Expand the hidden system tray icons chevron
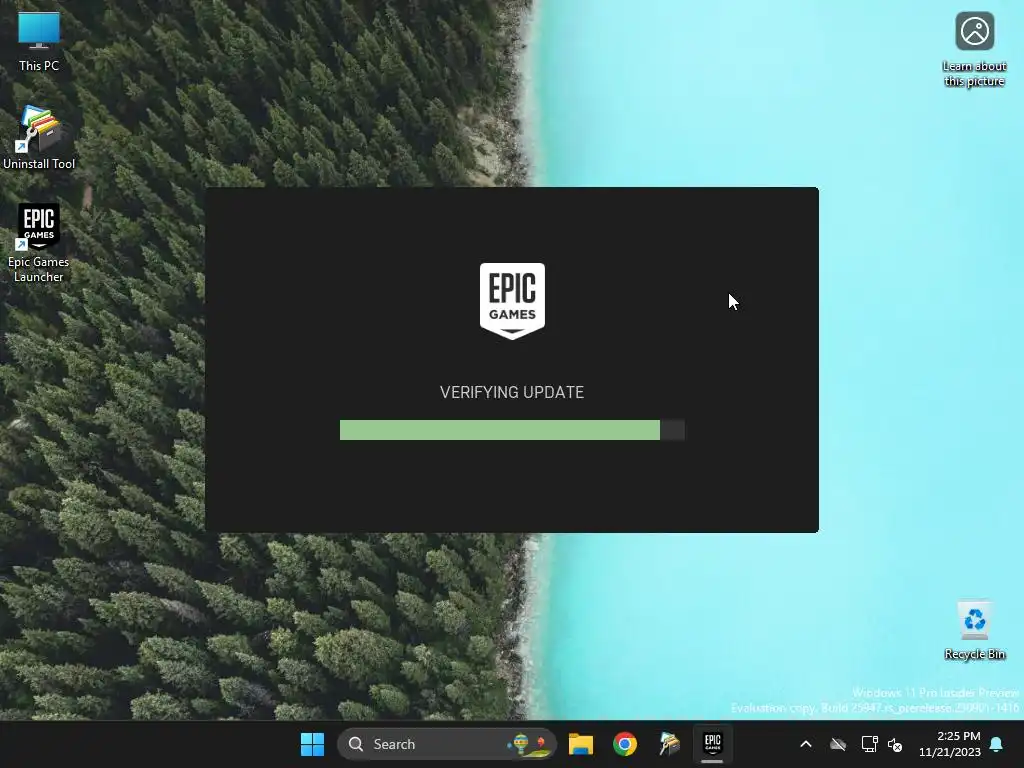 (x=806, y=744)
